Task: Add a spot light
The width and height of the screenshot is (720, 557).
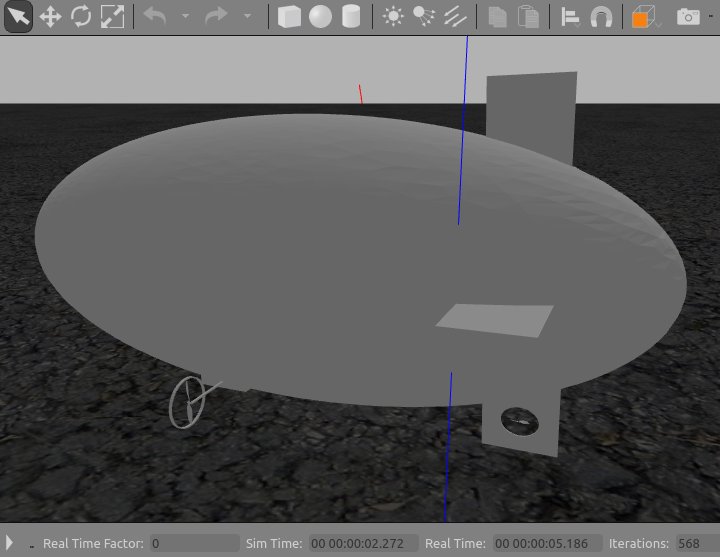Action: (424, 16)
